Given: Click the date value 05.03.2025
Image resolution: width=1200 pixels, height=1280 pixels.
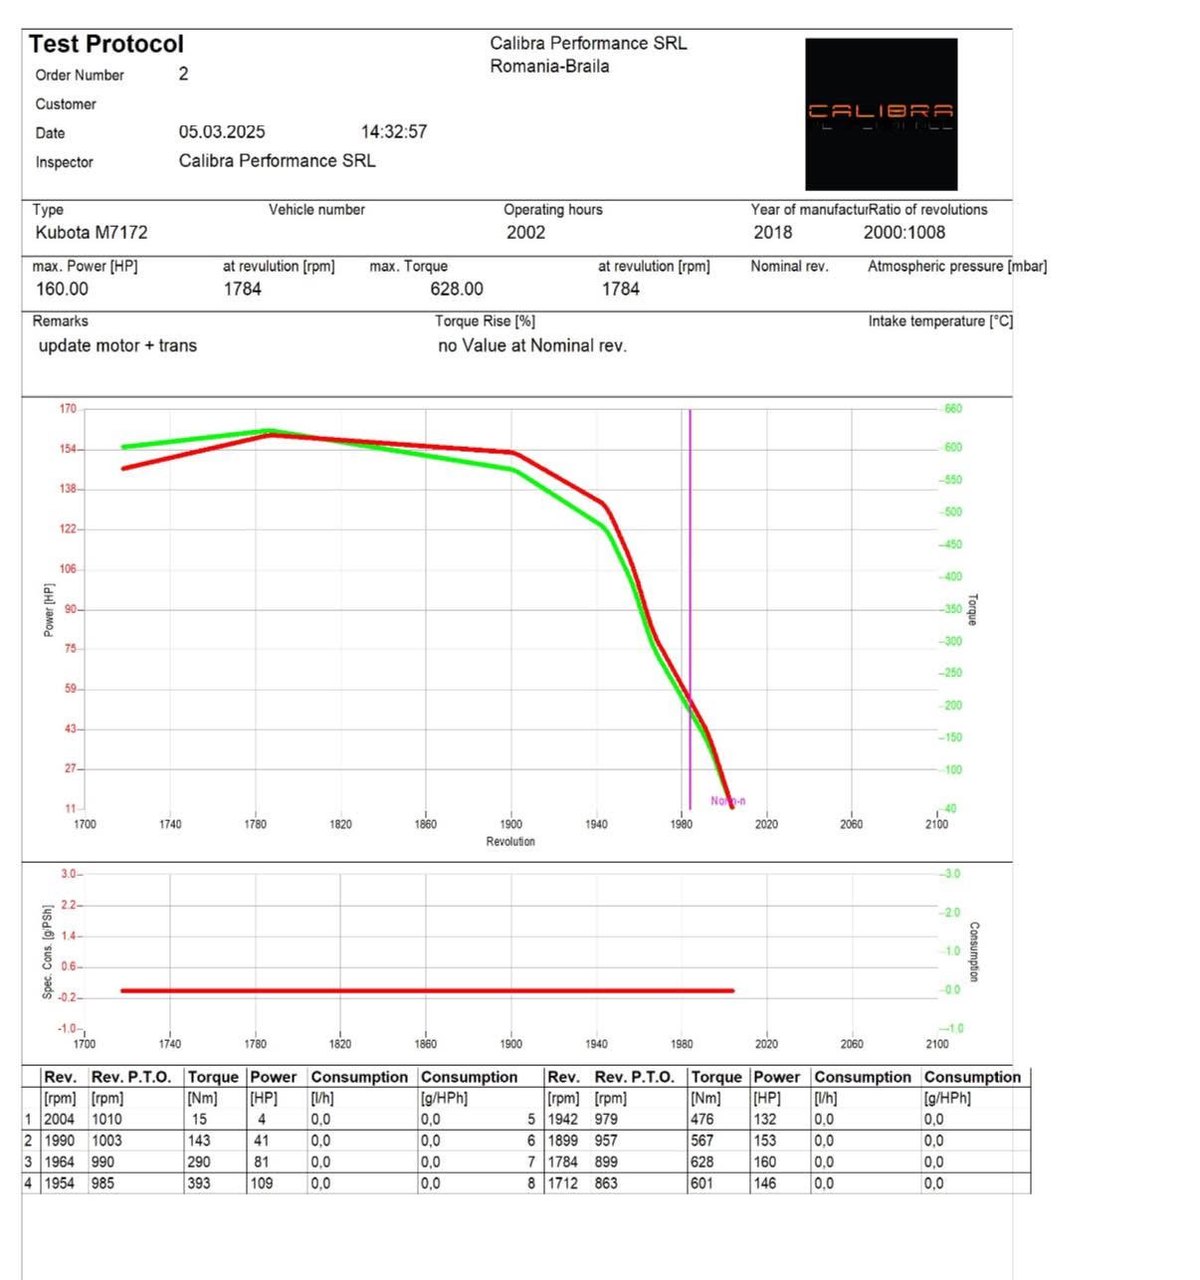Looking at the screenshot, I should click(222, 132).
